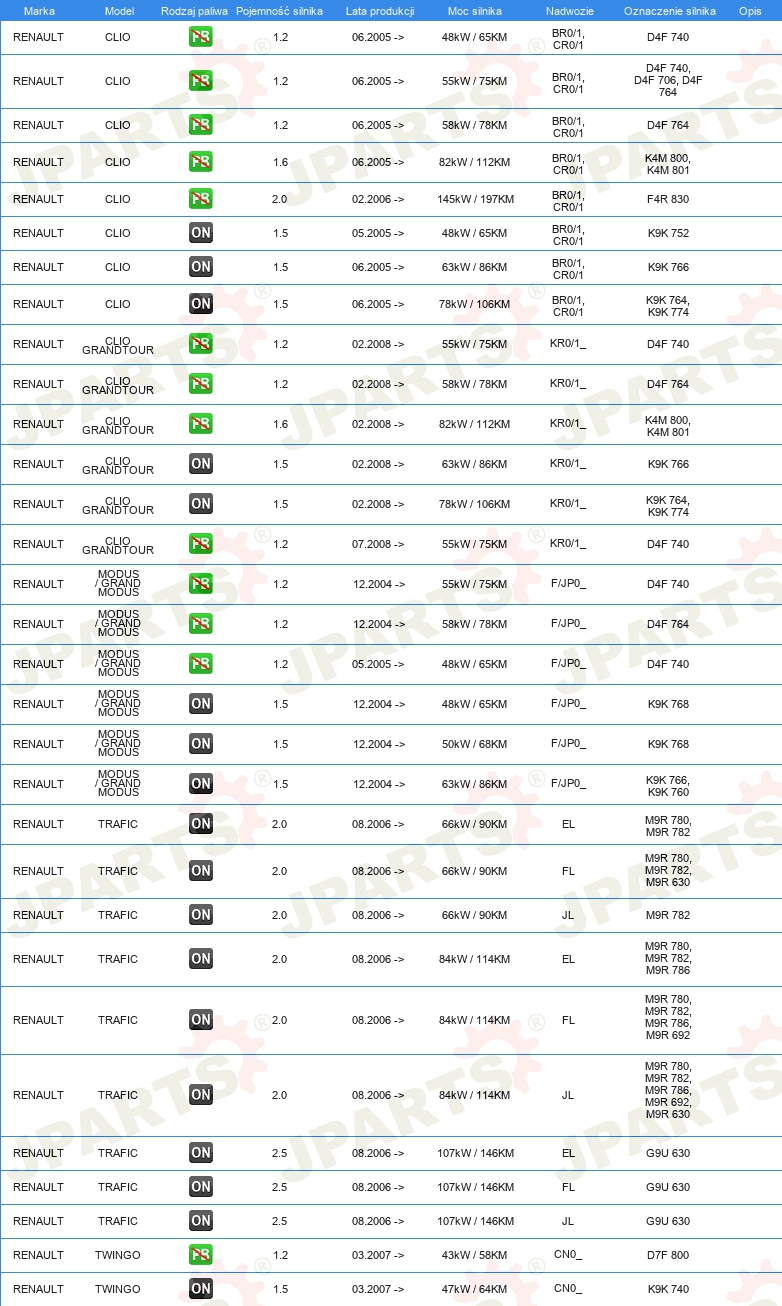Click the diesel ON icon in the TRAFIC 66kW EL row
Image resolution: width=782 pixels, height=1306 pixels.
click(x=201, y=824)
